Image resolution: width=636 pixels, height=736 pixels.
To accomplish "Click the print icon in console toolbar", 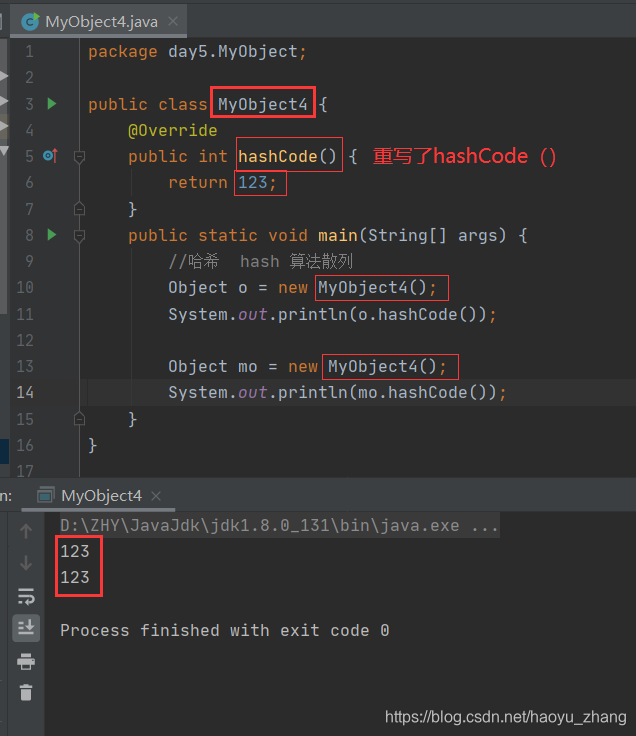I will pyautogui.click(x=26, y=661).
